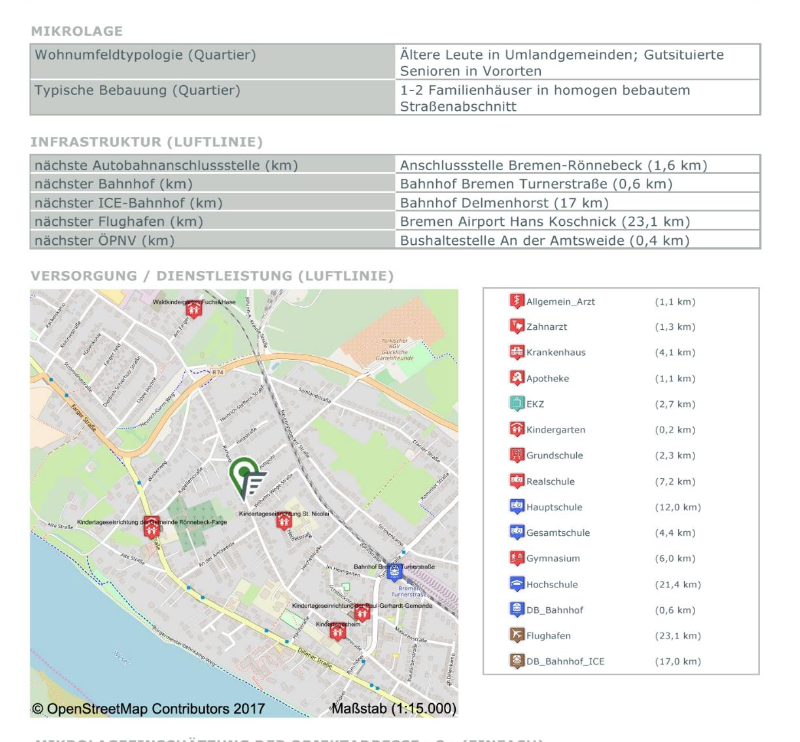This screenshot has height=742, width=800.
Task: Click the Realschule legend icon
Action: coord(516,481)
